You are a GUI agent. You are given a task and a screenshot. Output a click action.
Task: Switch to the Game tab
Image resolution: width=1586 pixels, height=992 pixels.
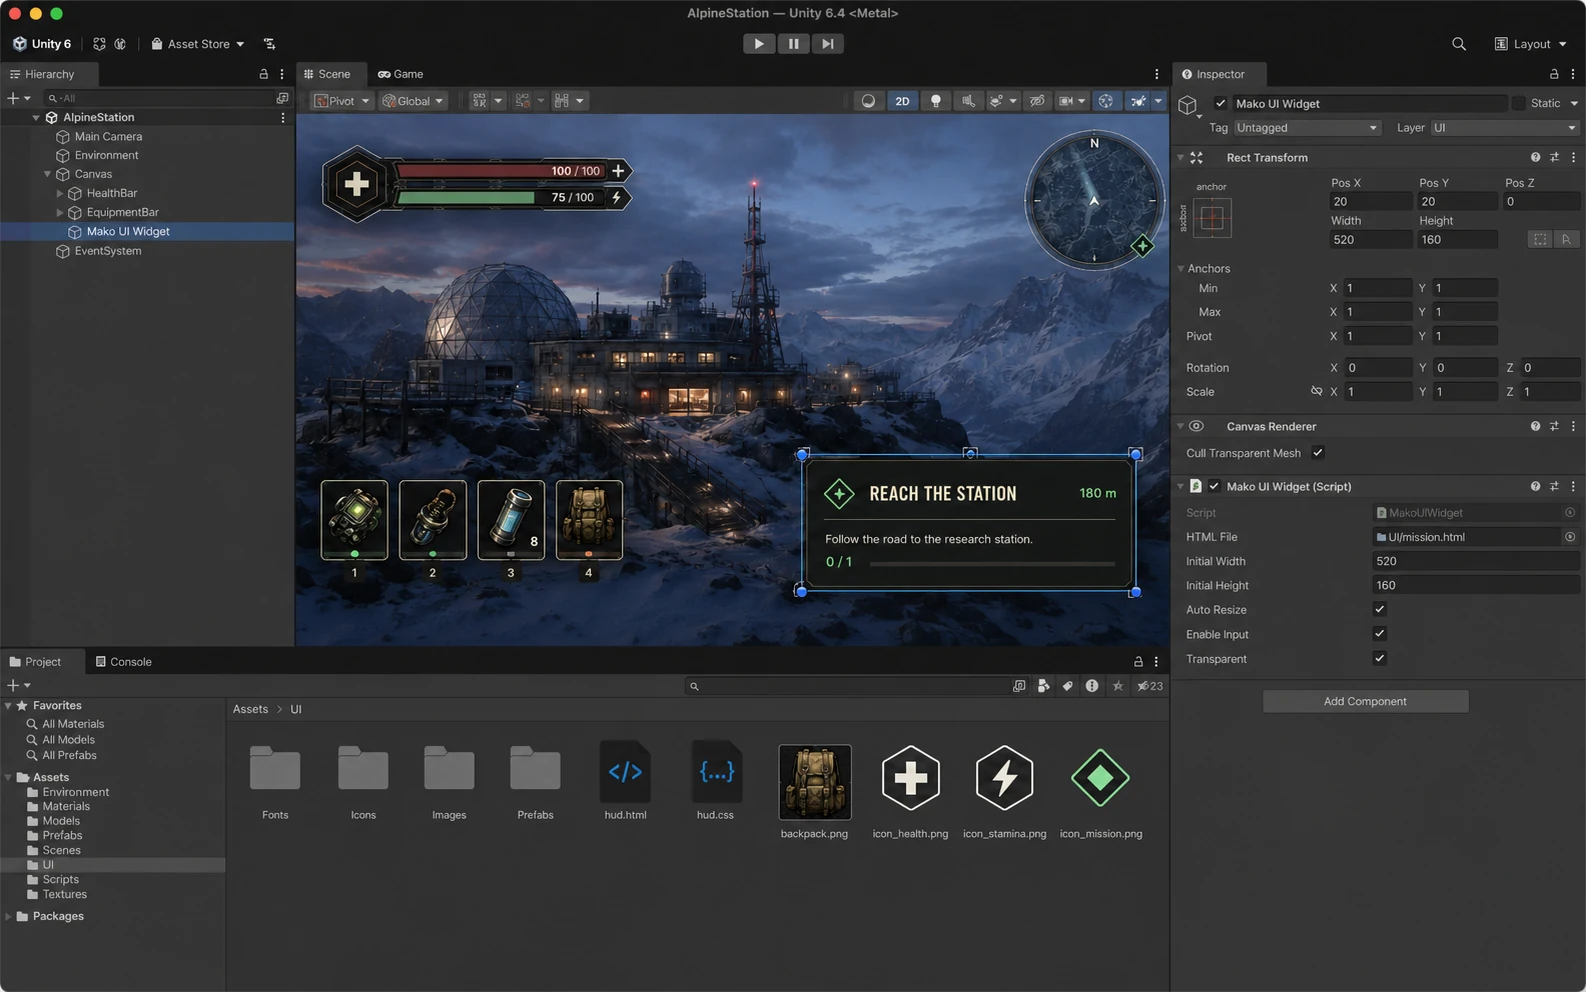(401, 74)
